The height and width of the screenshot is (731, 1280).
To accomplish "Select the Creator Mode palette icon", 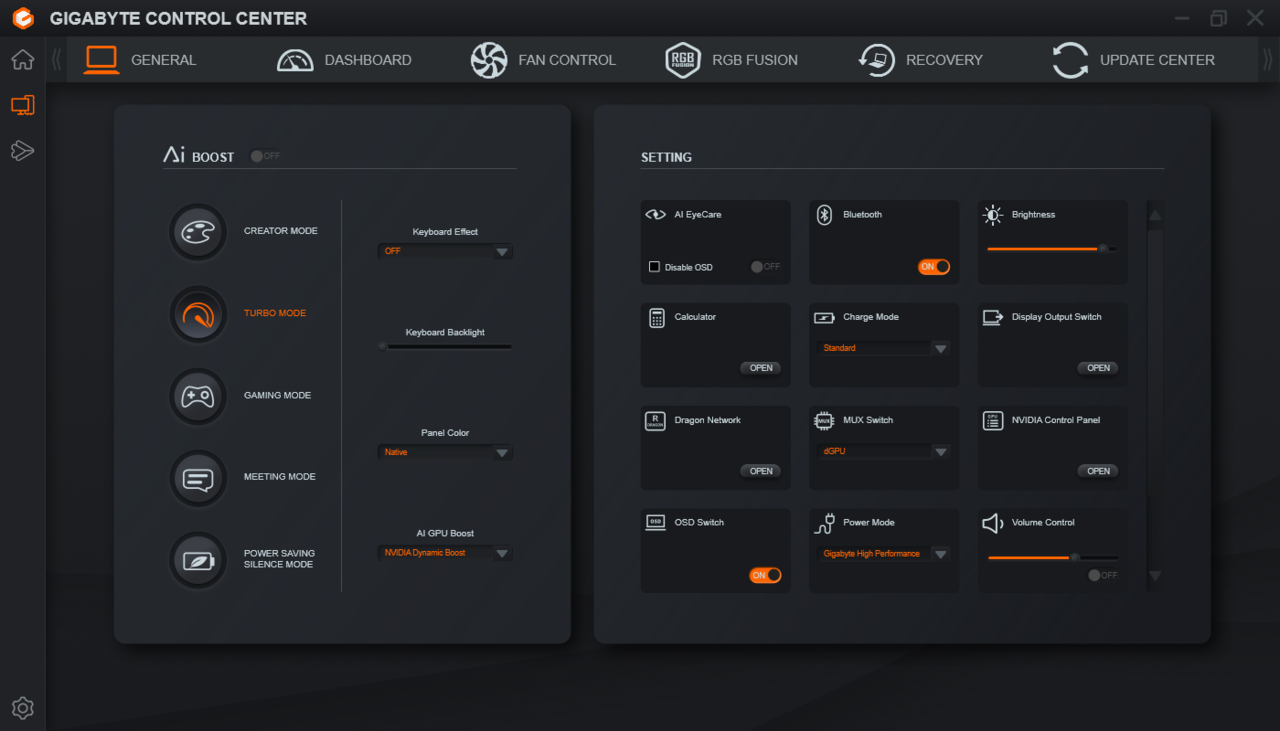I will 197,232.
